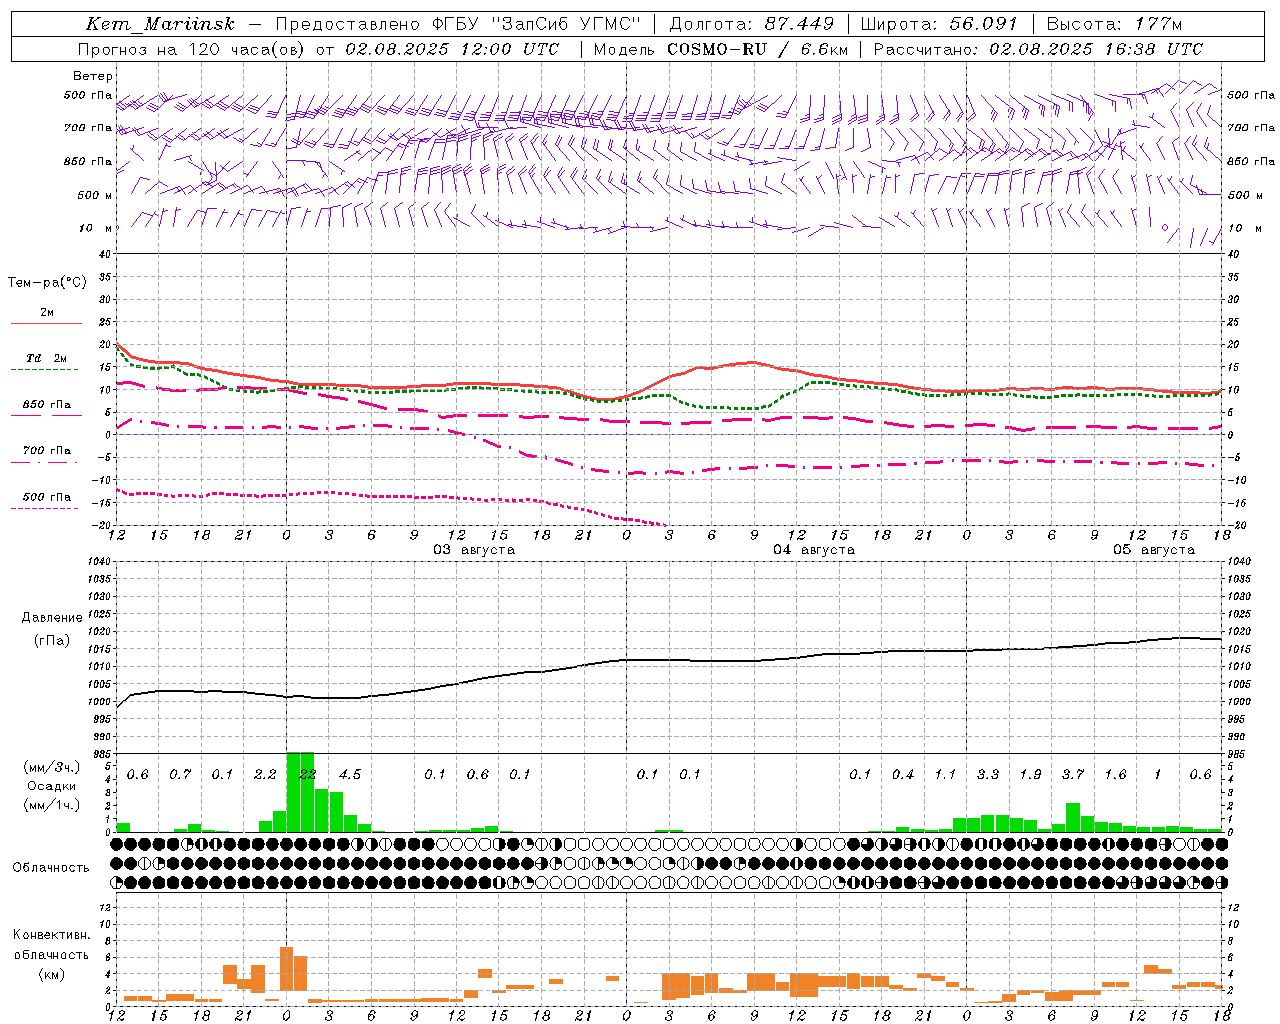This screenshot has height=1024, width=1280.
Task: Click "500 гПа" in the temperature legend
Action: [47, 497]
